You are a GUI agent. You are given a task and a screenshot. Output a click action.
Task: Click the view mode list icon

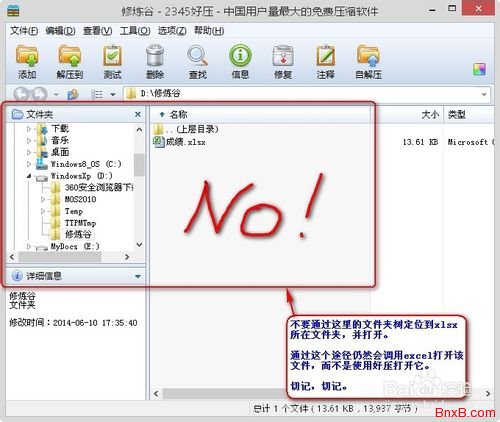click(x=97, y=94)
